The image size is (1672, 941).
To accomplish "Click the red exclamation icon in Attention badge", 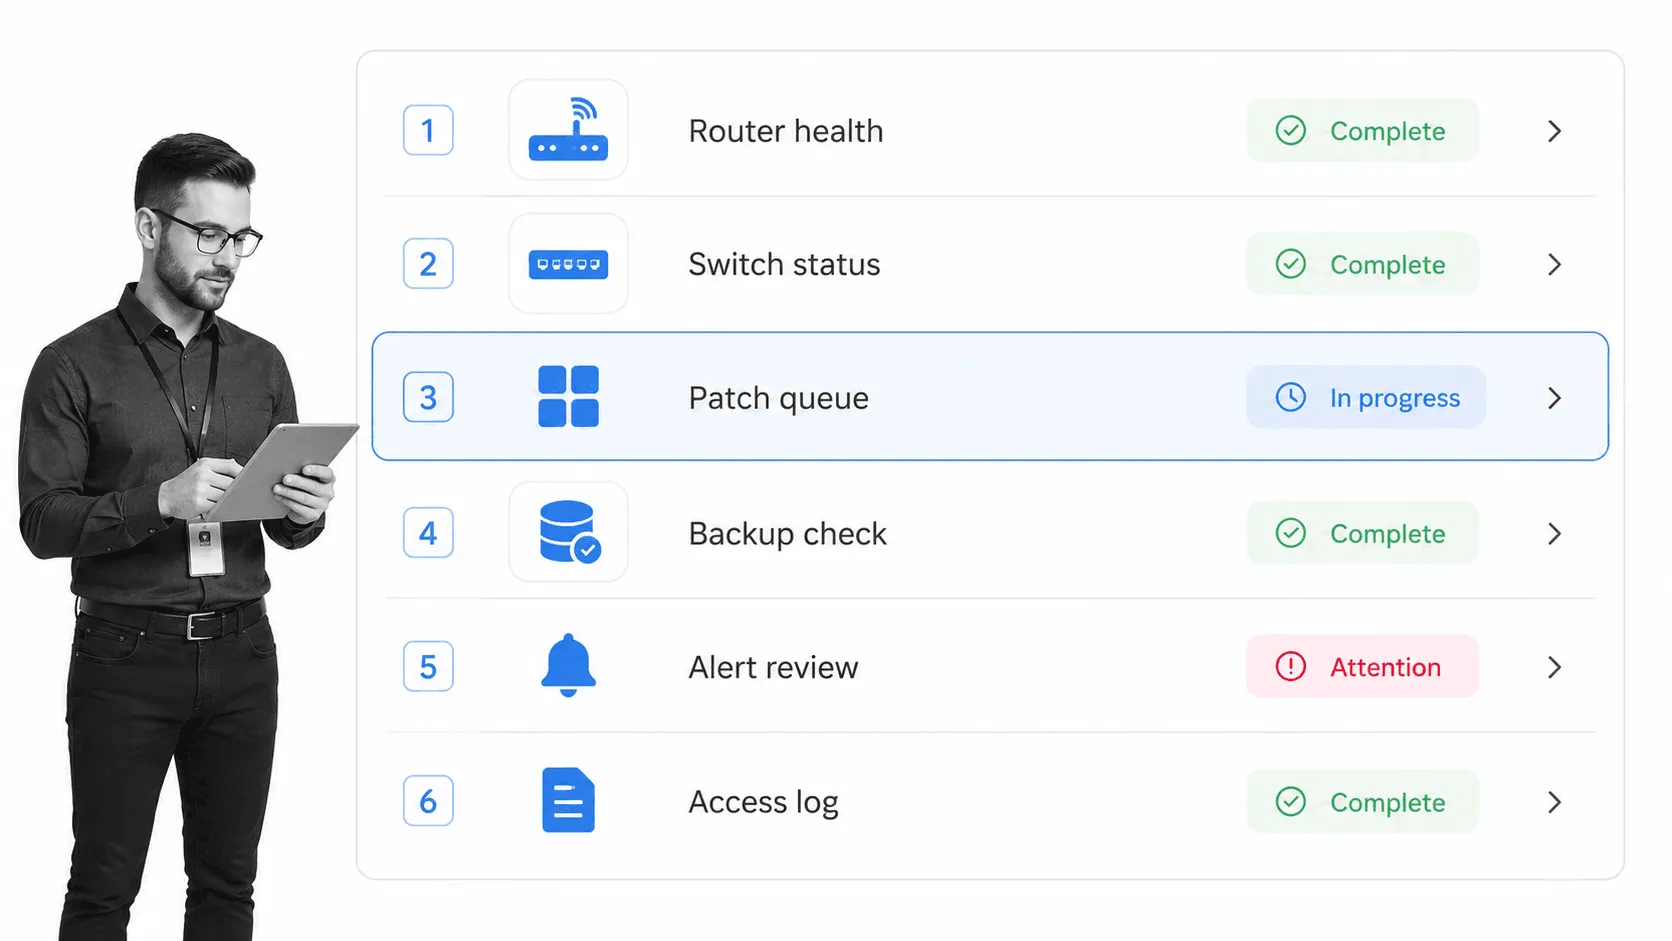I will (x=1291, y=666).
